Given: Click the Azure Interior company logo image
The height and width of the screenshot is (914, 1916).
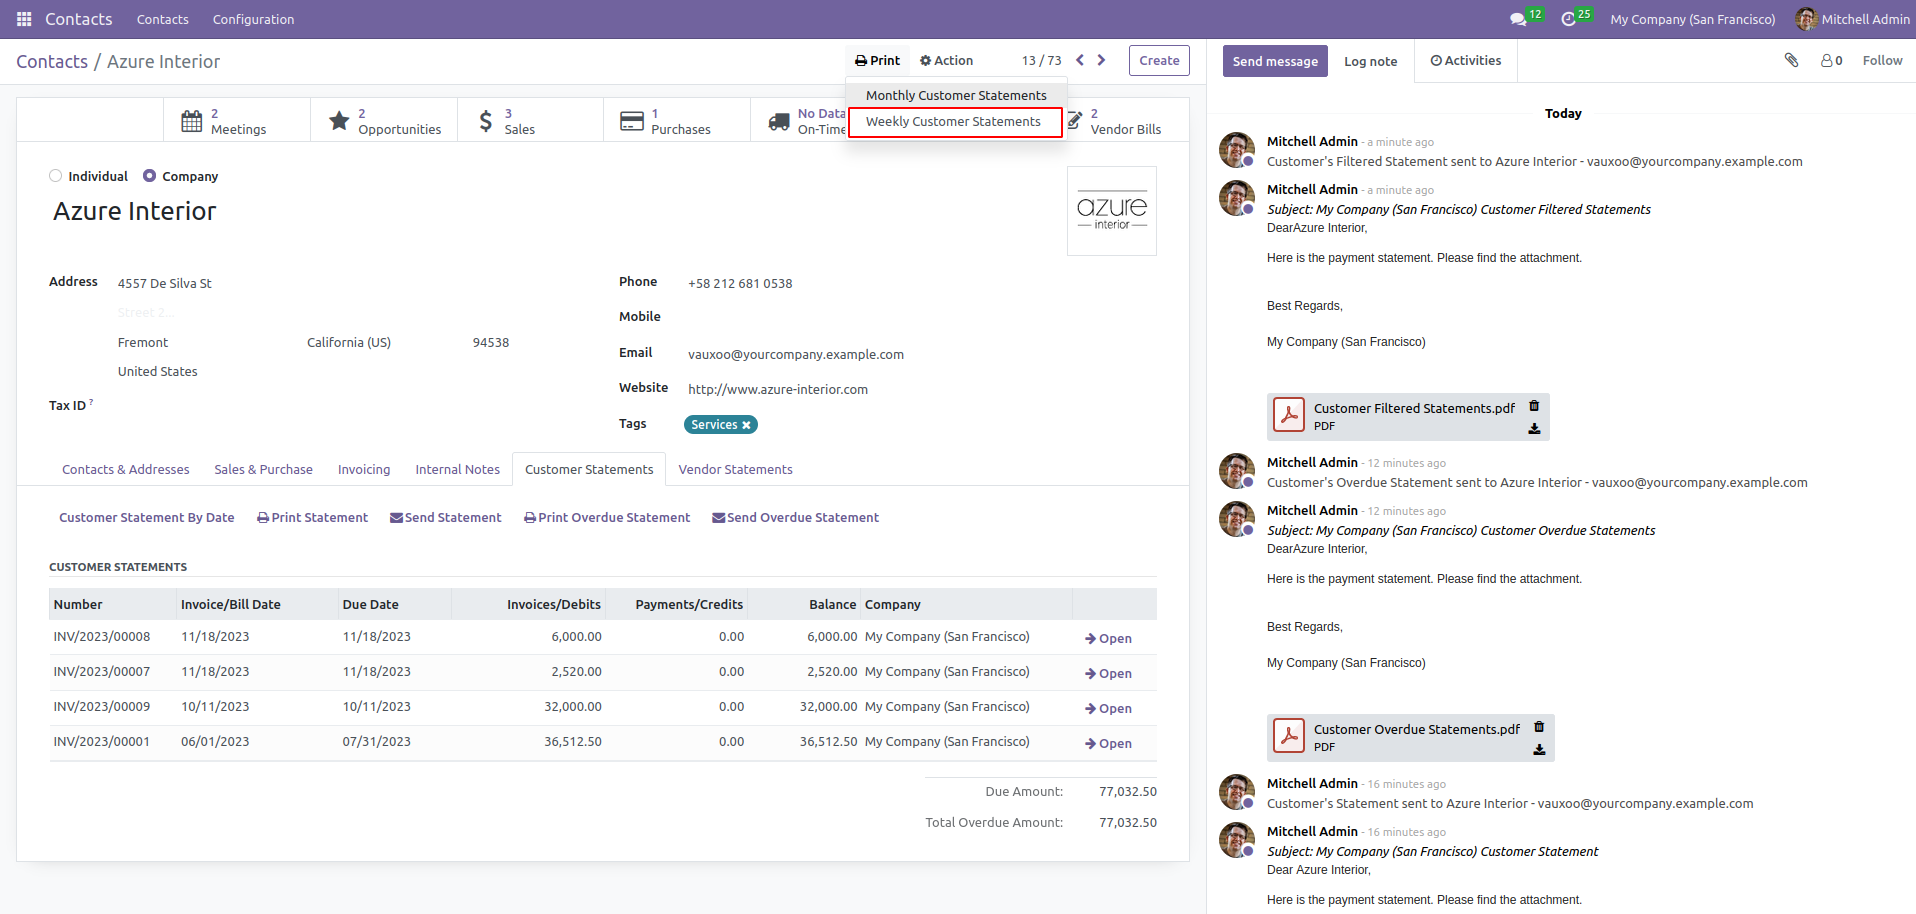Looking at the screenshot, I should [x=1112, y=211].
